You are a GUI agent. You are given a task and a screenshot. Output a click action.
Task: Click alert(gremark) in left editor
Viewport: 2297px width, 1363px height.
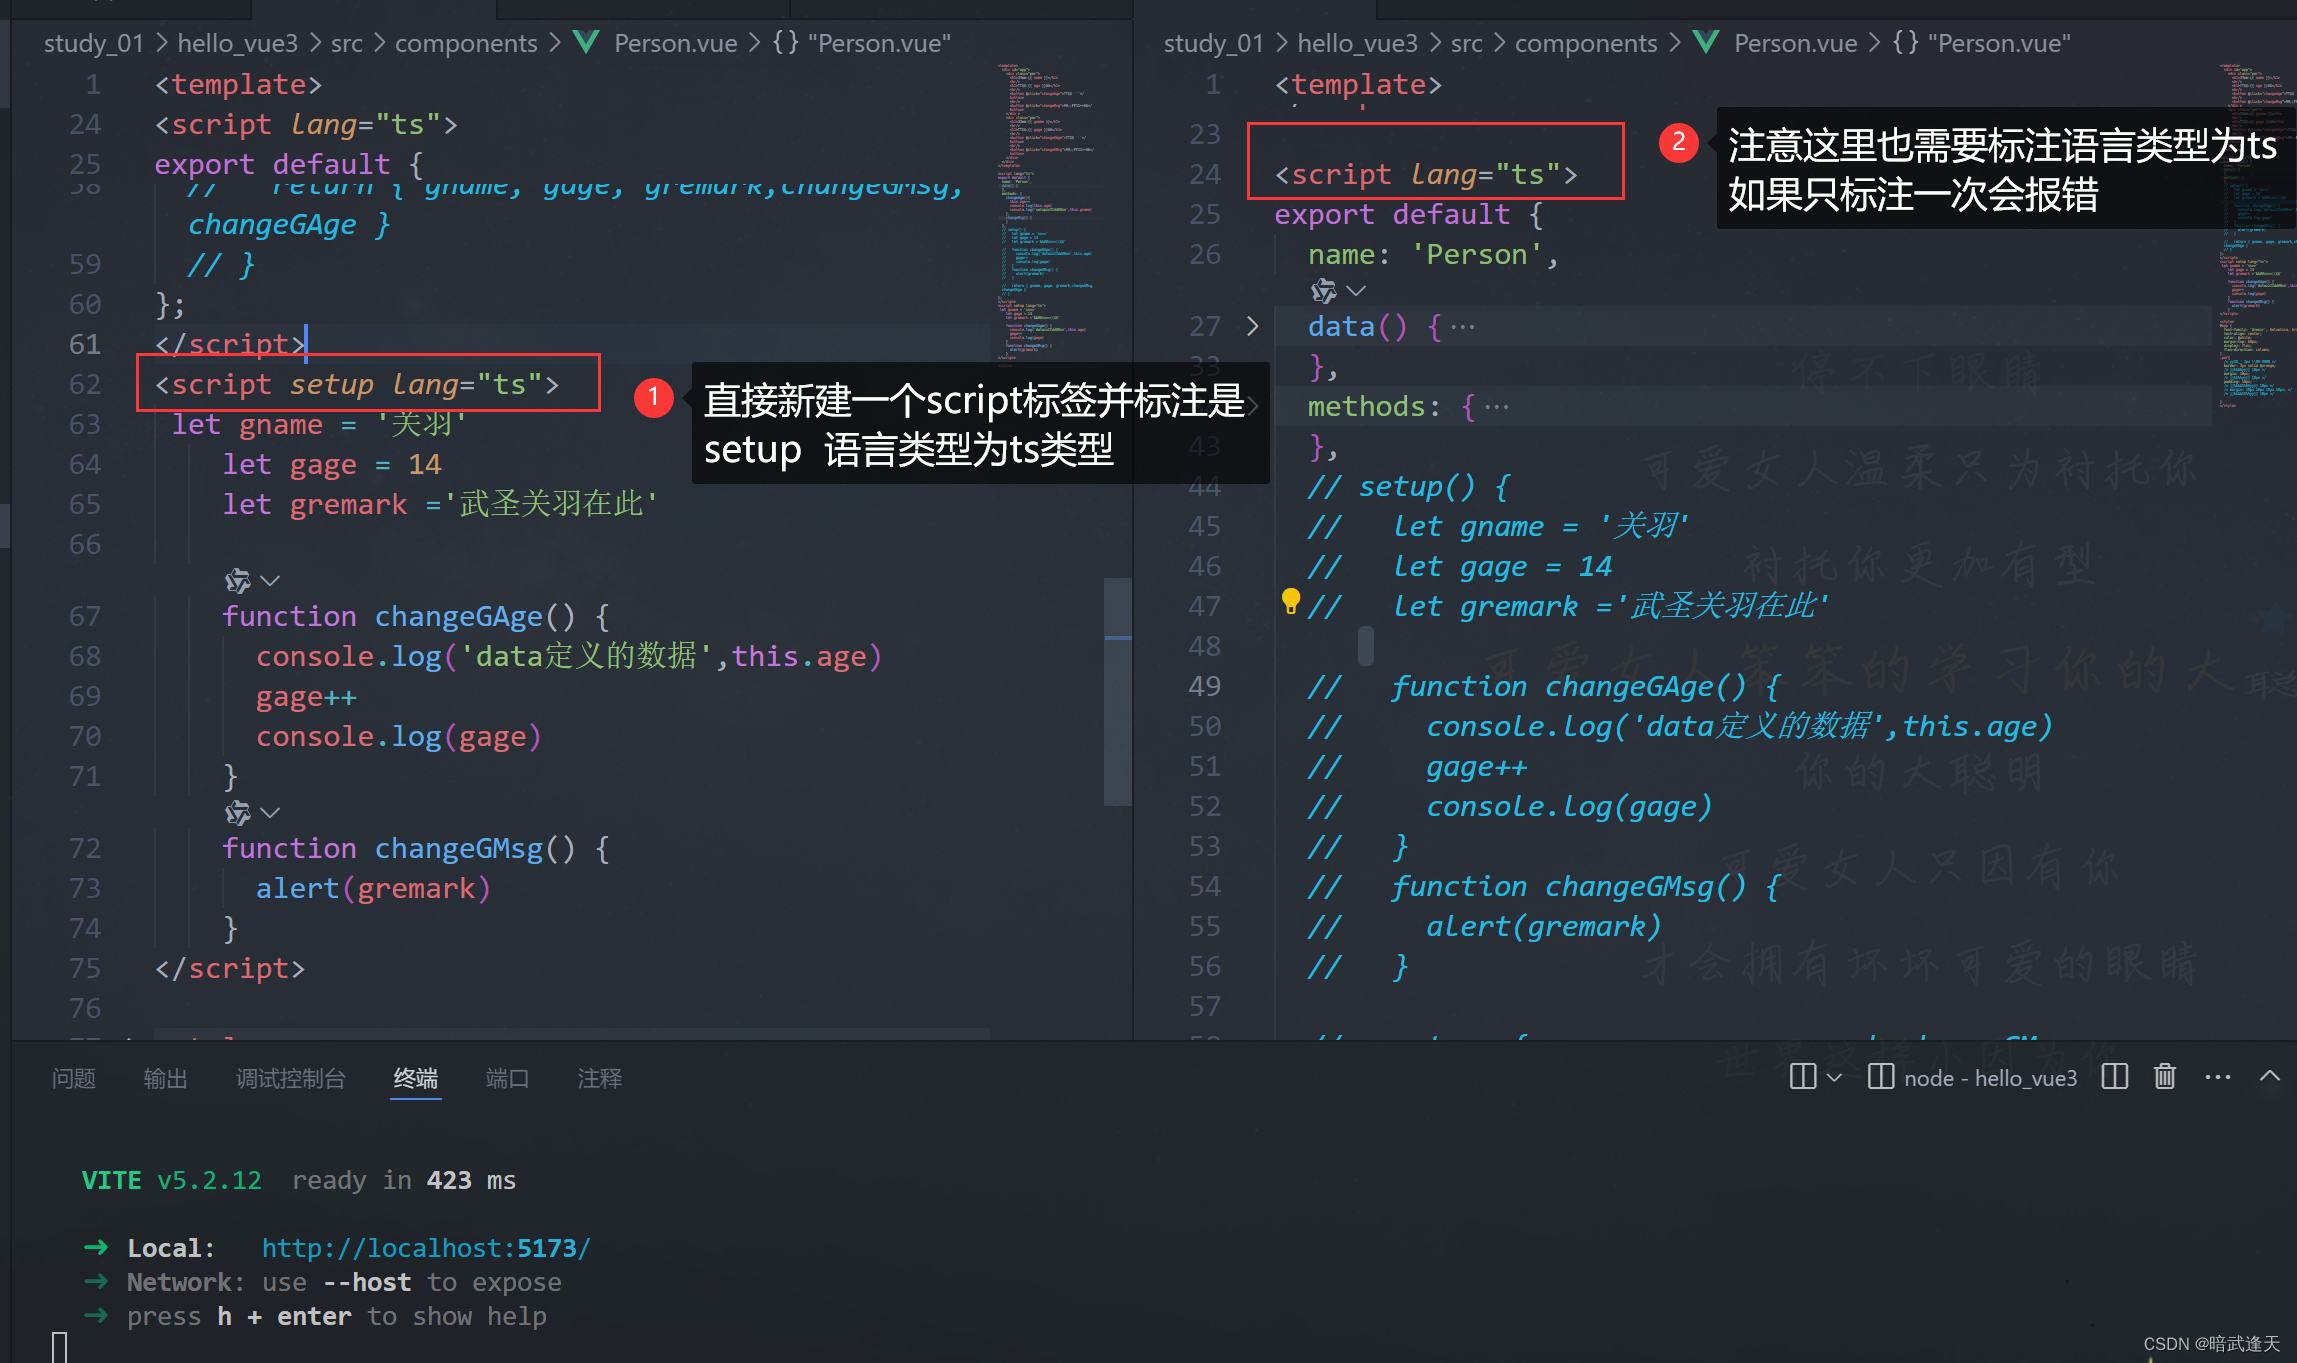point(373,888)
